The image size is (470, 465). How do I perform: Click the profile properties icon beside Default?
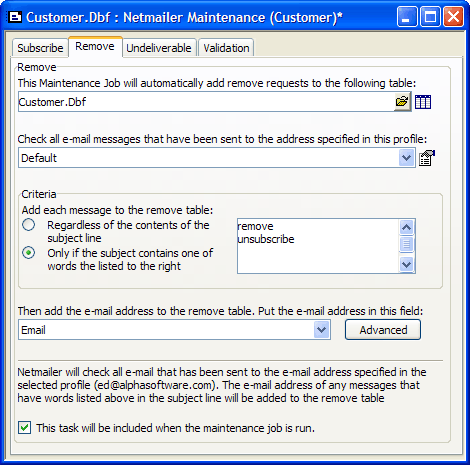point(427,158)
